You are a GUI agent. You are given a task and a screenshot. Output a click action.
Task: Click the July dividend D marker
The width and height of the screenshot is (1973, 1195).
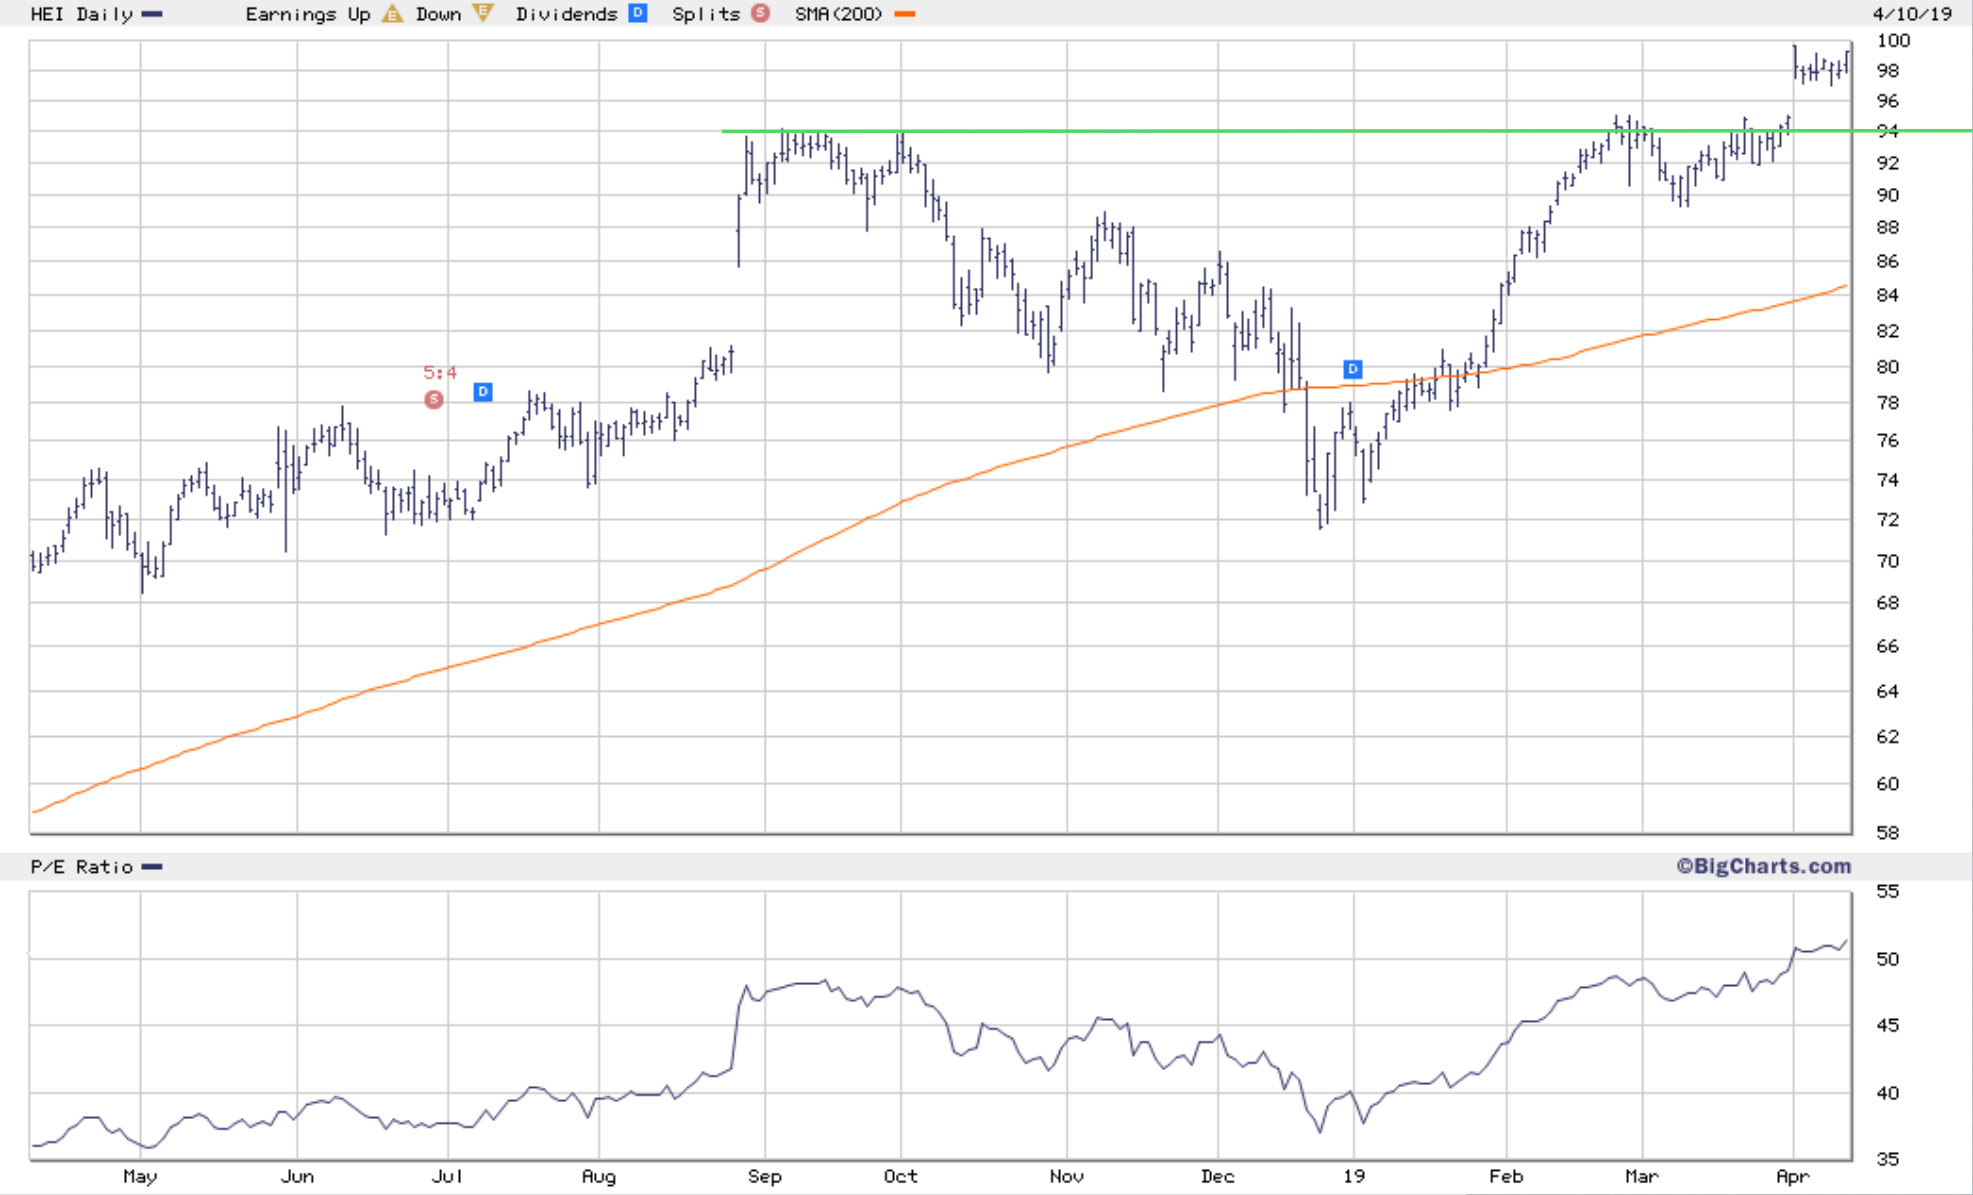coord(483,392)
